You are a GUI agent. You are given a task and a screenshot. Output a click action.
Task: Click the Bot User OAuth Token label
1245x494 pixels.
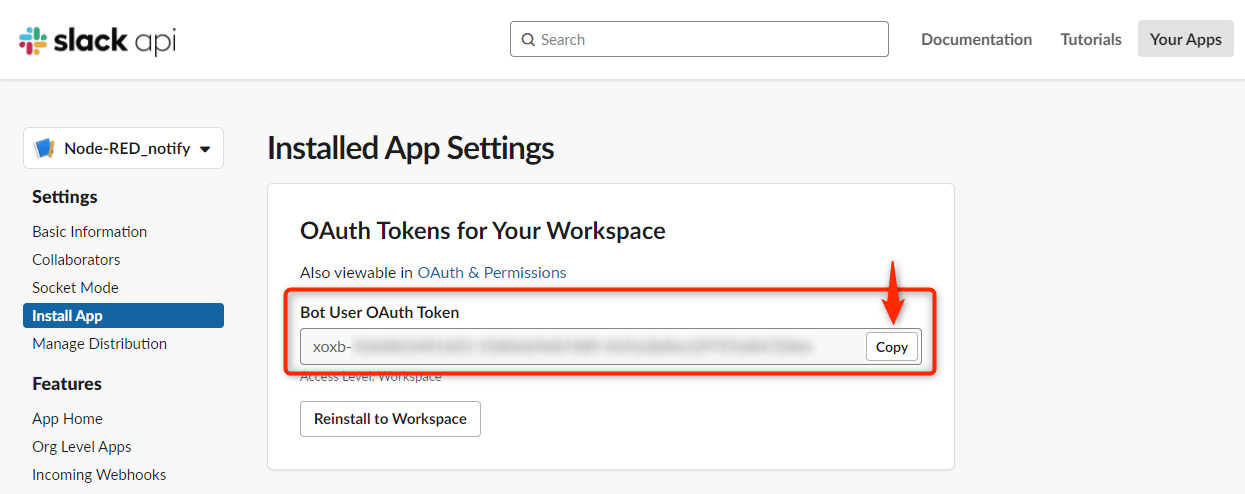click(380, 312)
